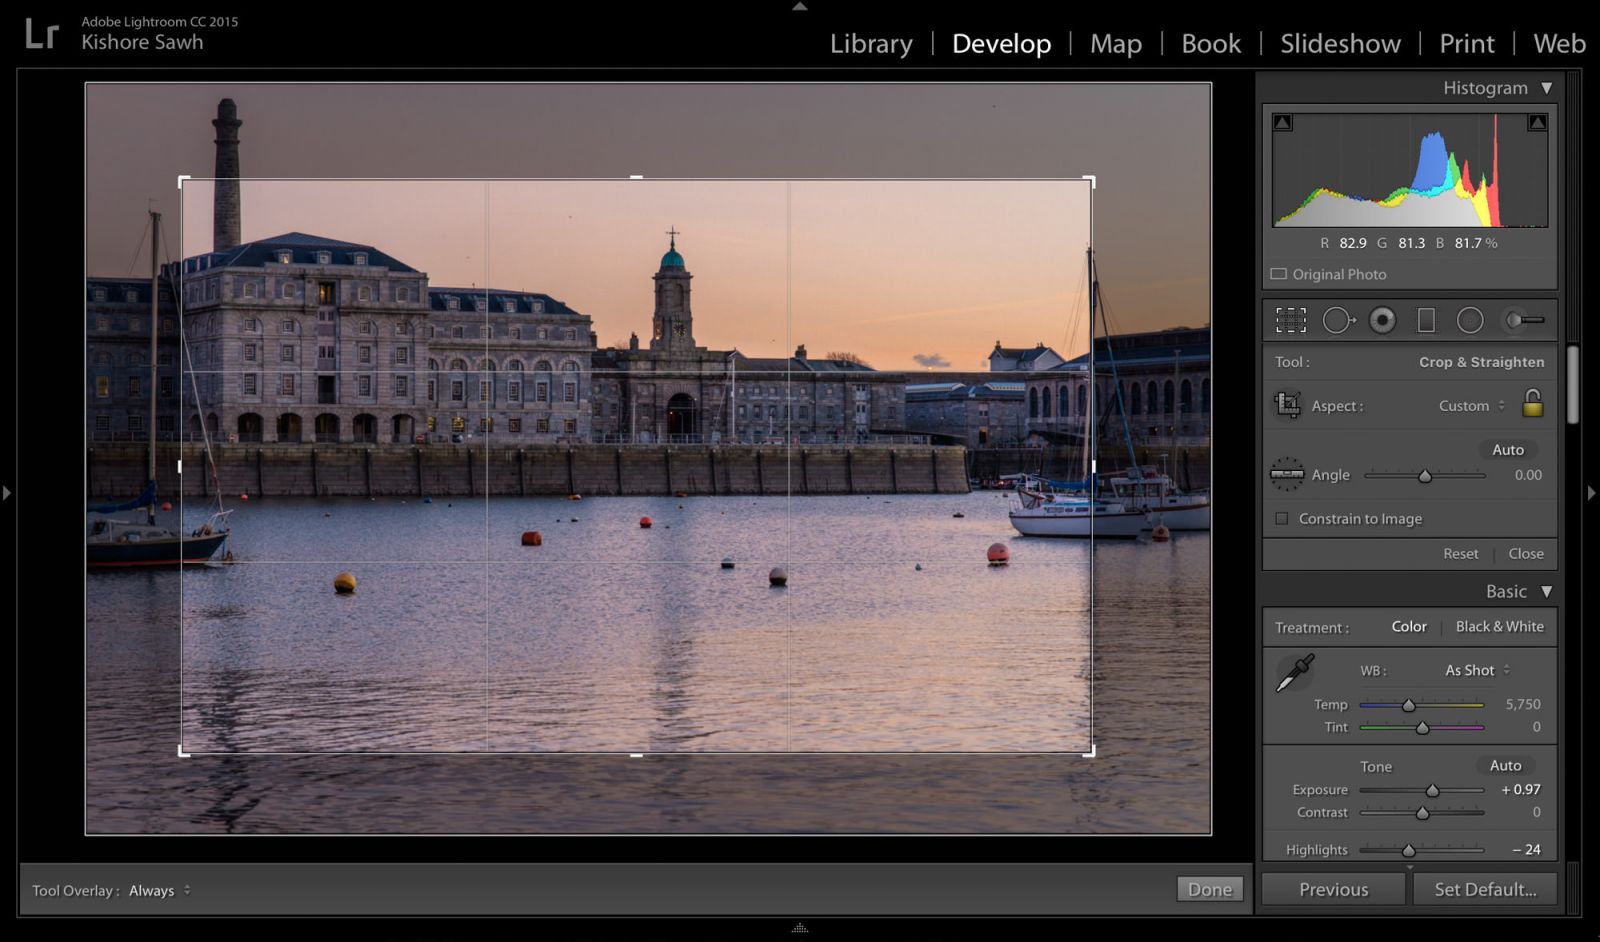Select the Radial Filter tool
This screenshot has height=942, width=1600.
point(1470,320)
